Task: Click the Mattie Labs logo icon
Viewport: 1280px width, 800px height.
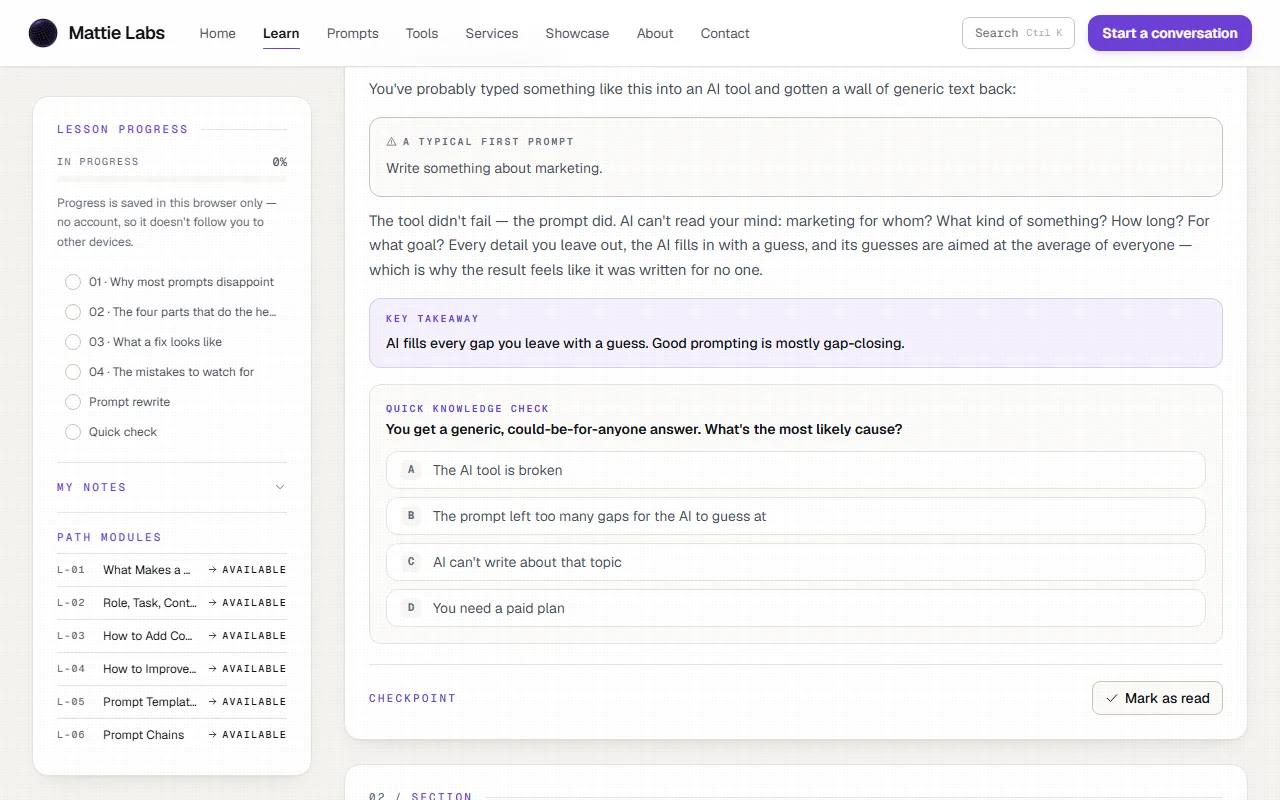Action: [43, 33]
